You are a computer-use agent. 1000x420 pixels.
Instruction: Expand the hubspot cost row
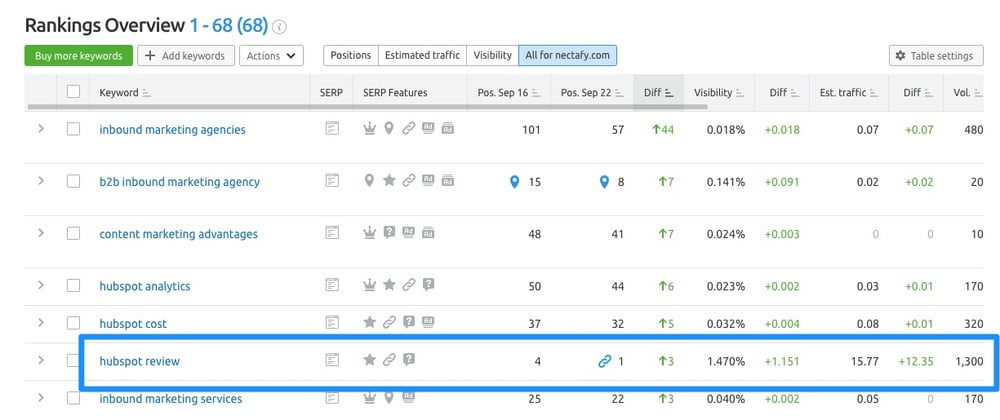[41, 322]
